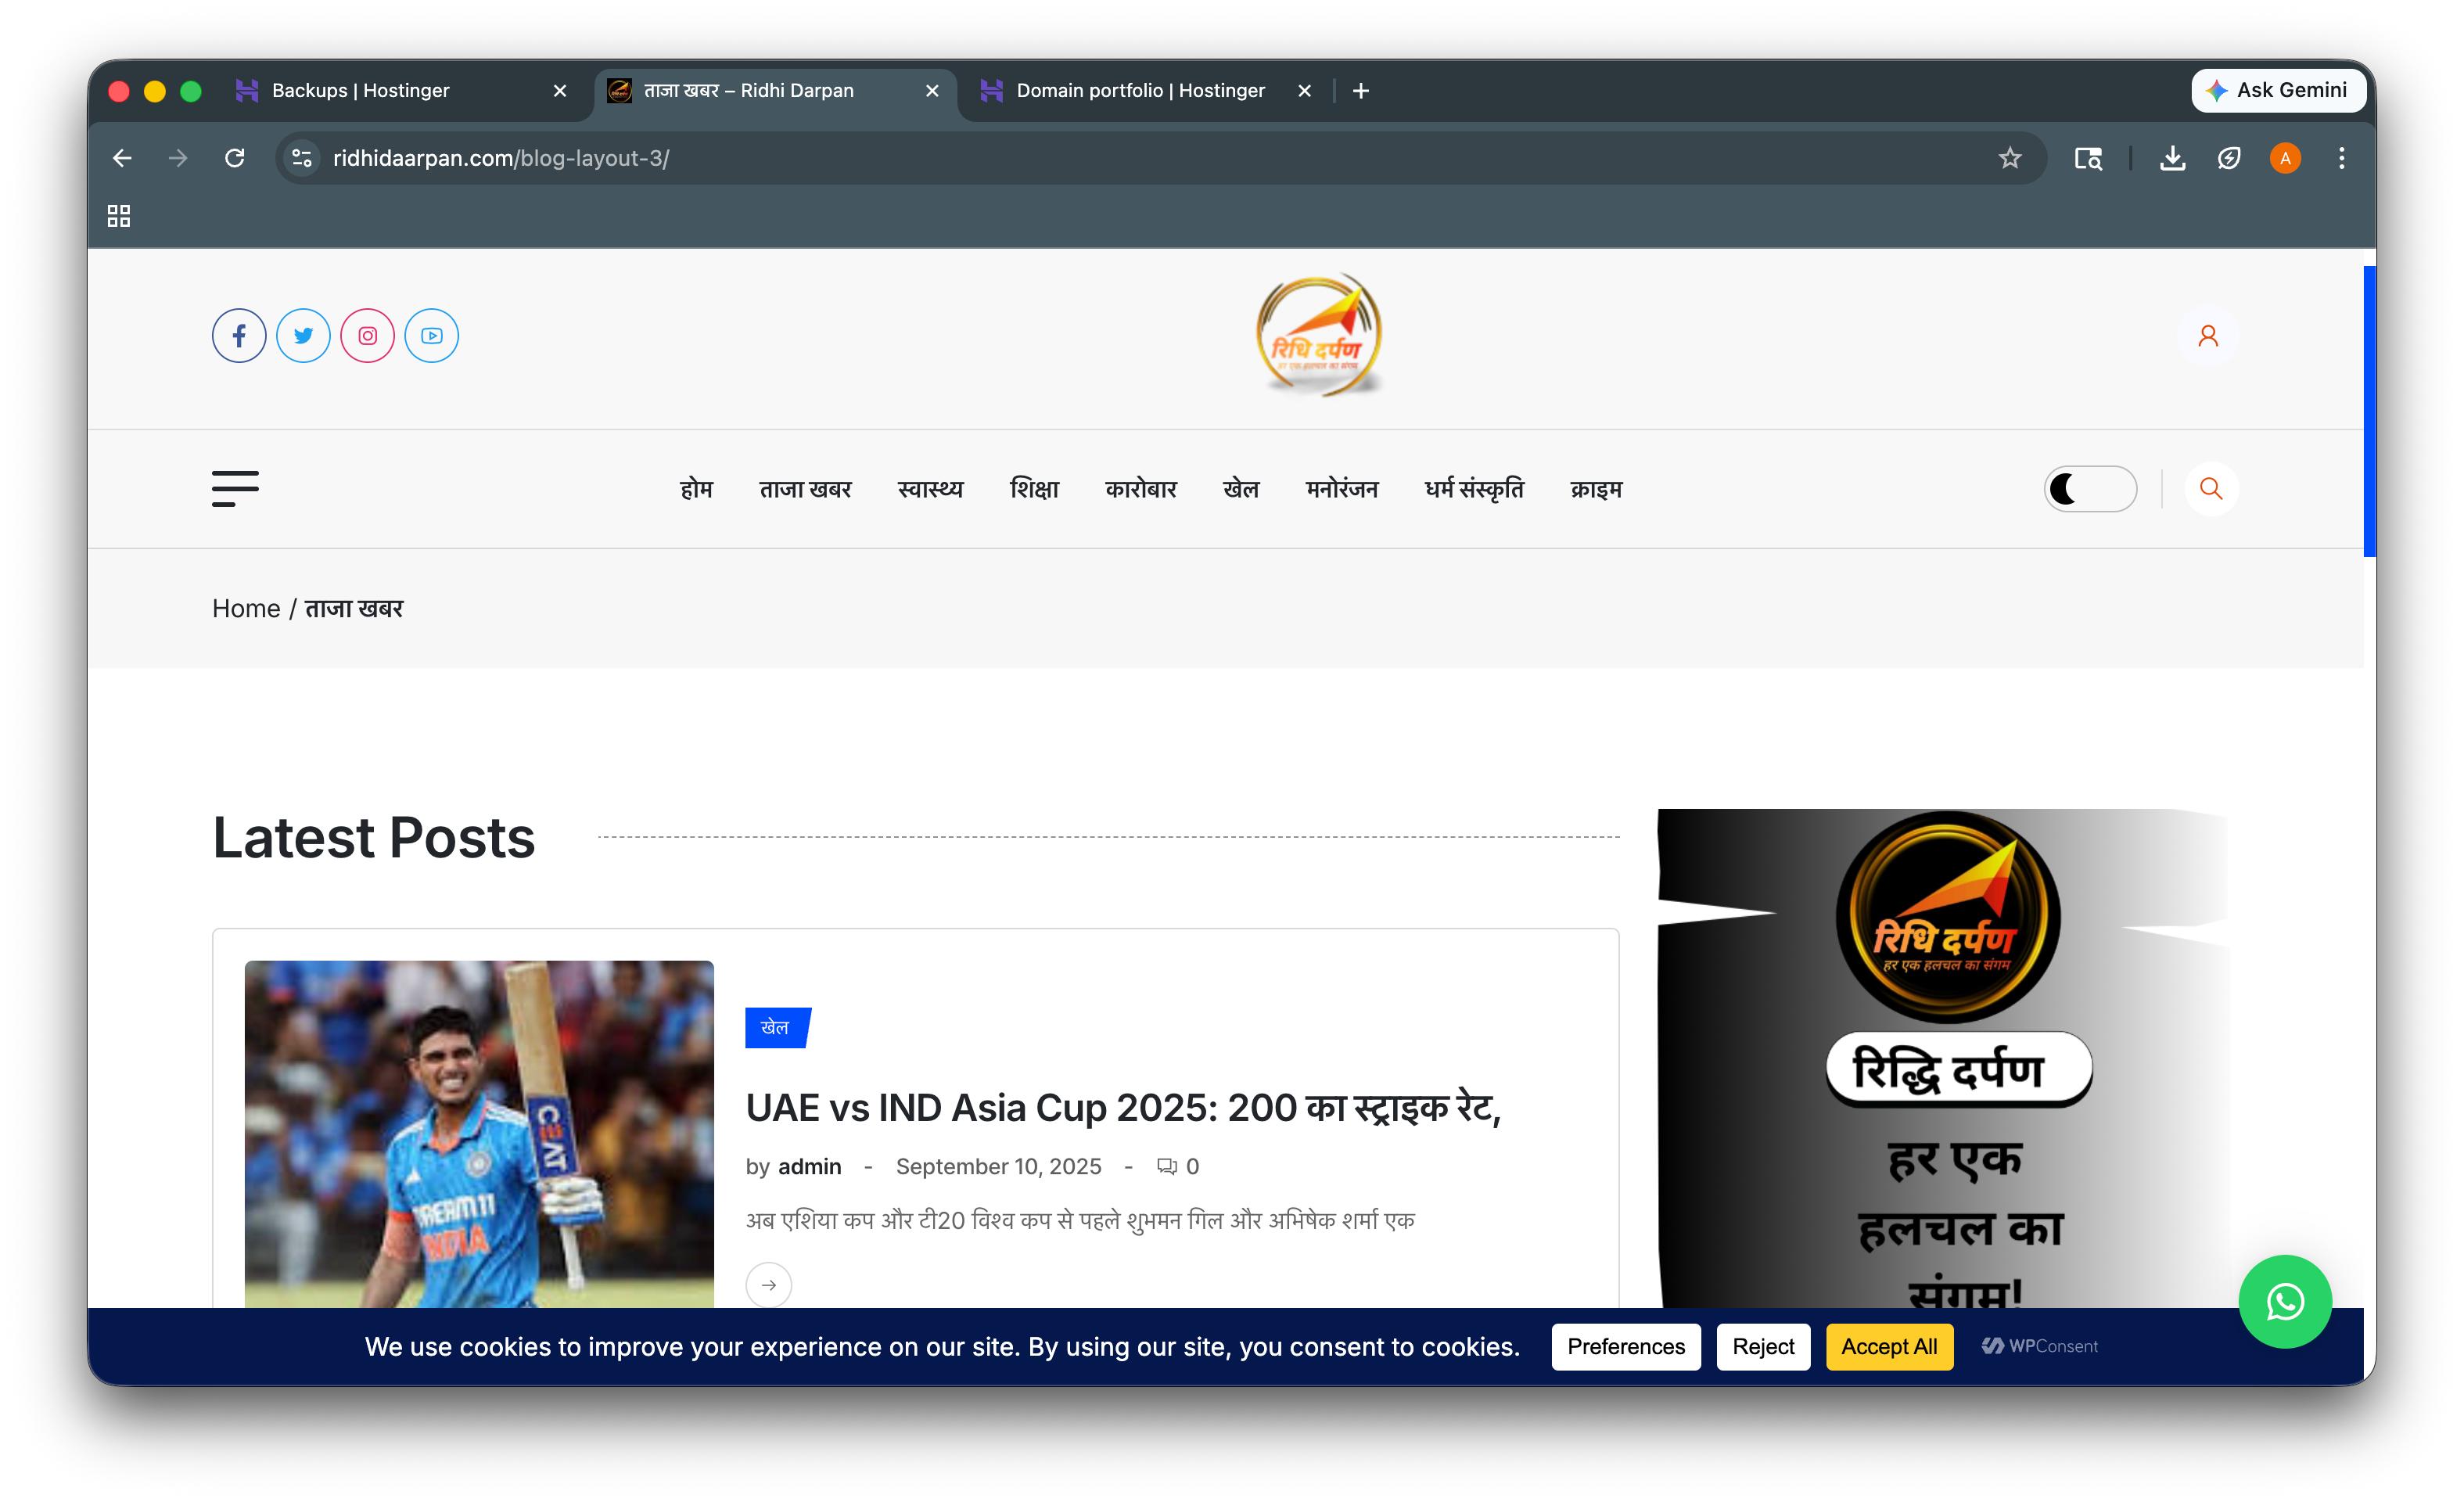The image size is (2464, 1502).
Task: Open मनोरंजन in the navigation menu
Action: (x=1342, y=489)
